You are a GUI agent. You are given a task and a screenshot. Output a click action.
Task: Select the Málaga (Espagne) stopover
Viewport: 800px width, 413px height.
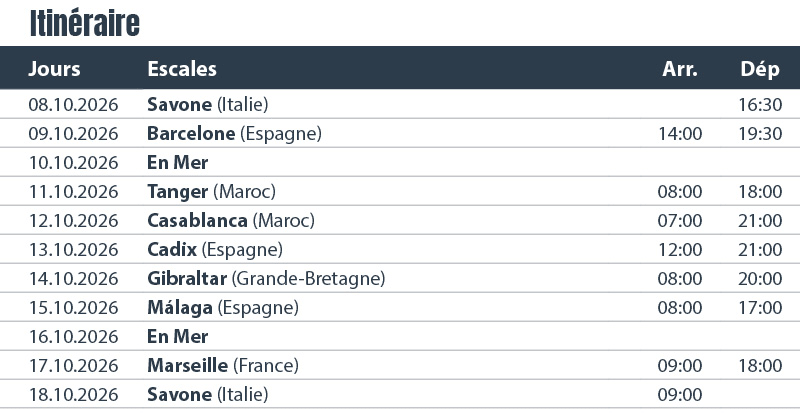click(222, 307)
